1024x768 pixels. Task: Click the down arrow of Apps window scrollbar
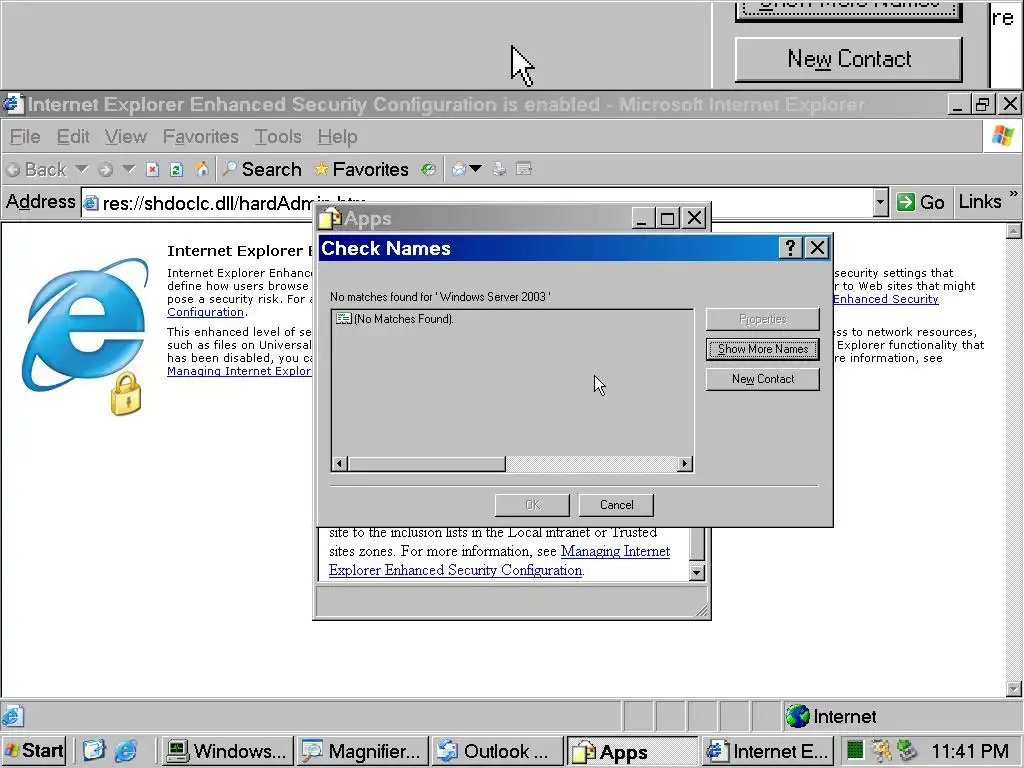point(697,573)
